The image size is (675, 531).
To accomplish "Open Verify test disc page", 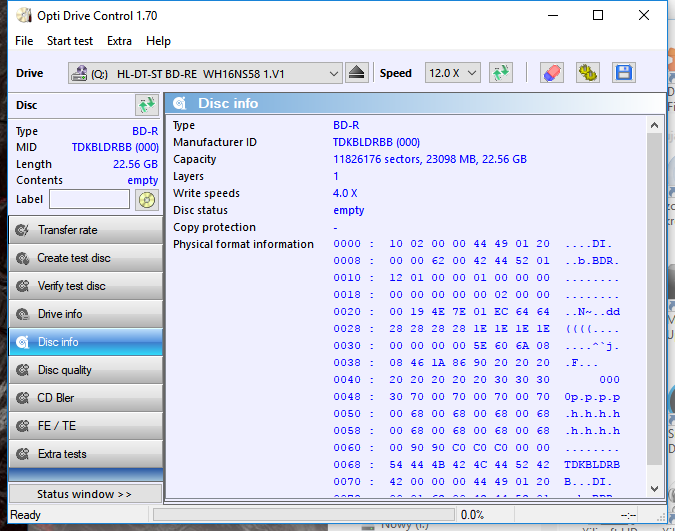I will (x=86, y=286).
